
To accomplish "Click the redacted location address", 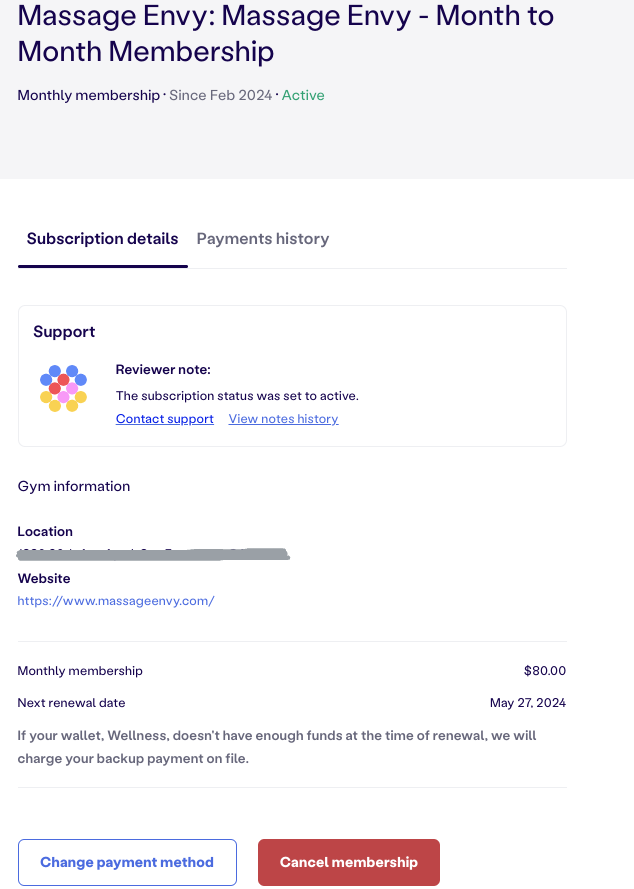I will (154, 554).
